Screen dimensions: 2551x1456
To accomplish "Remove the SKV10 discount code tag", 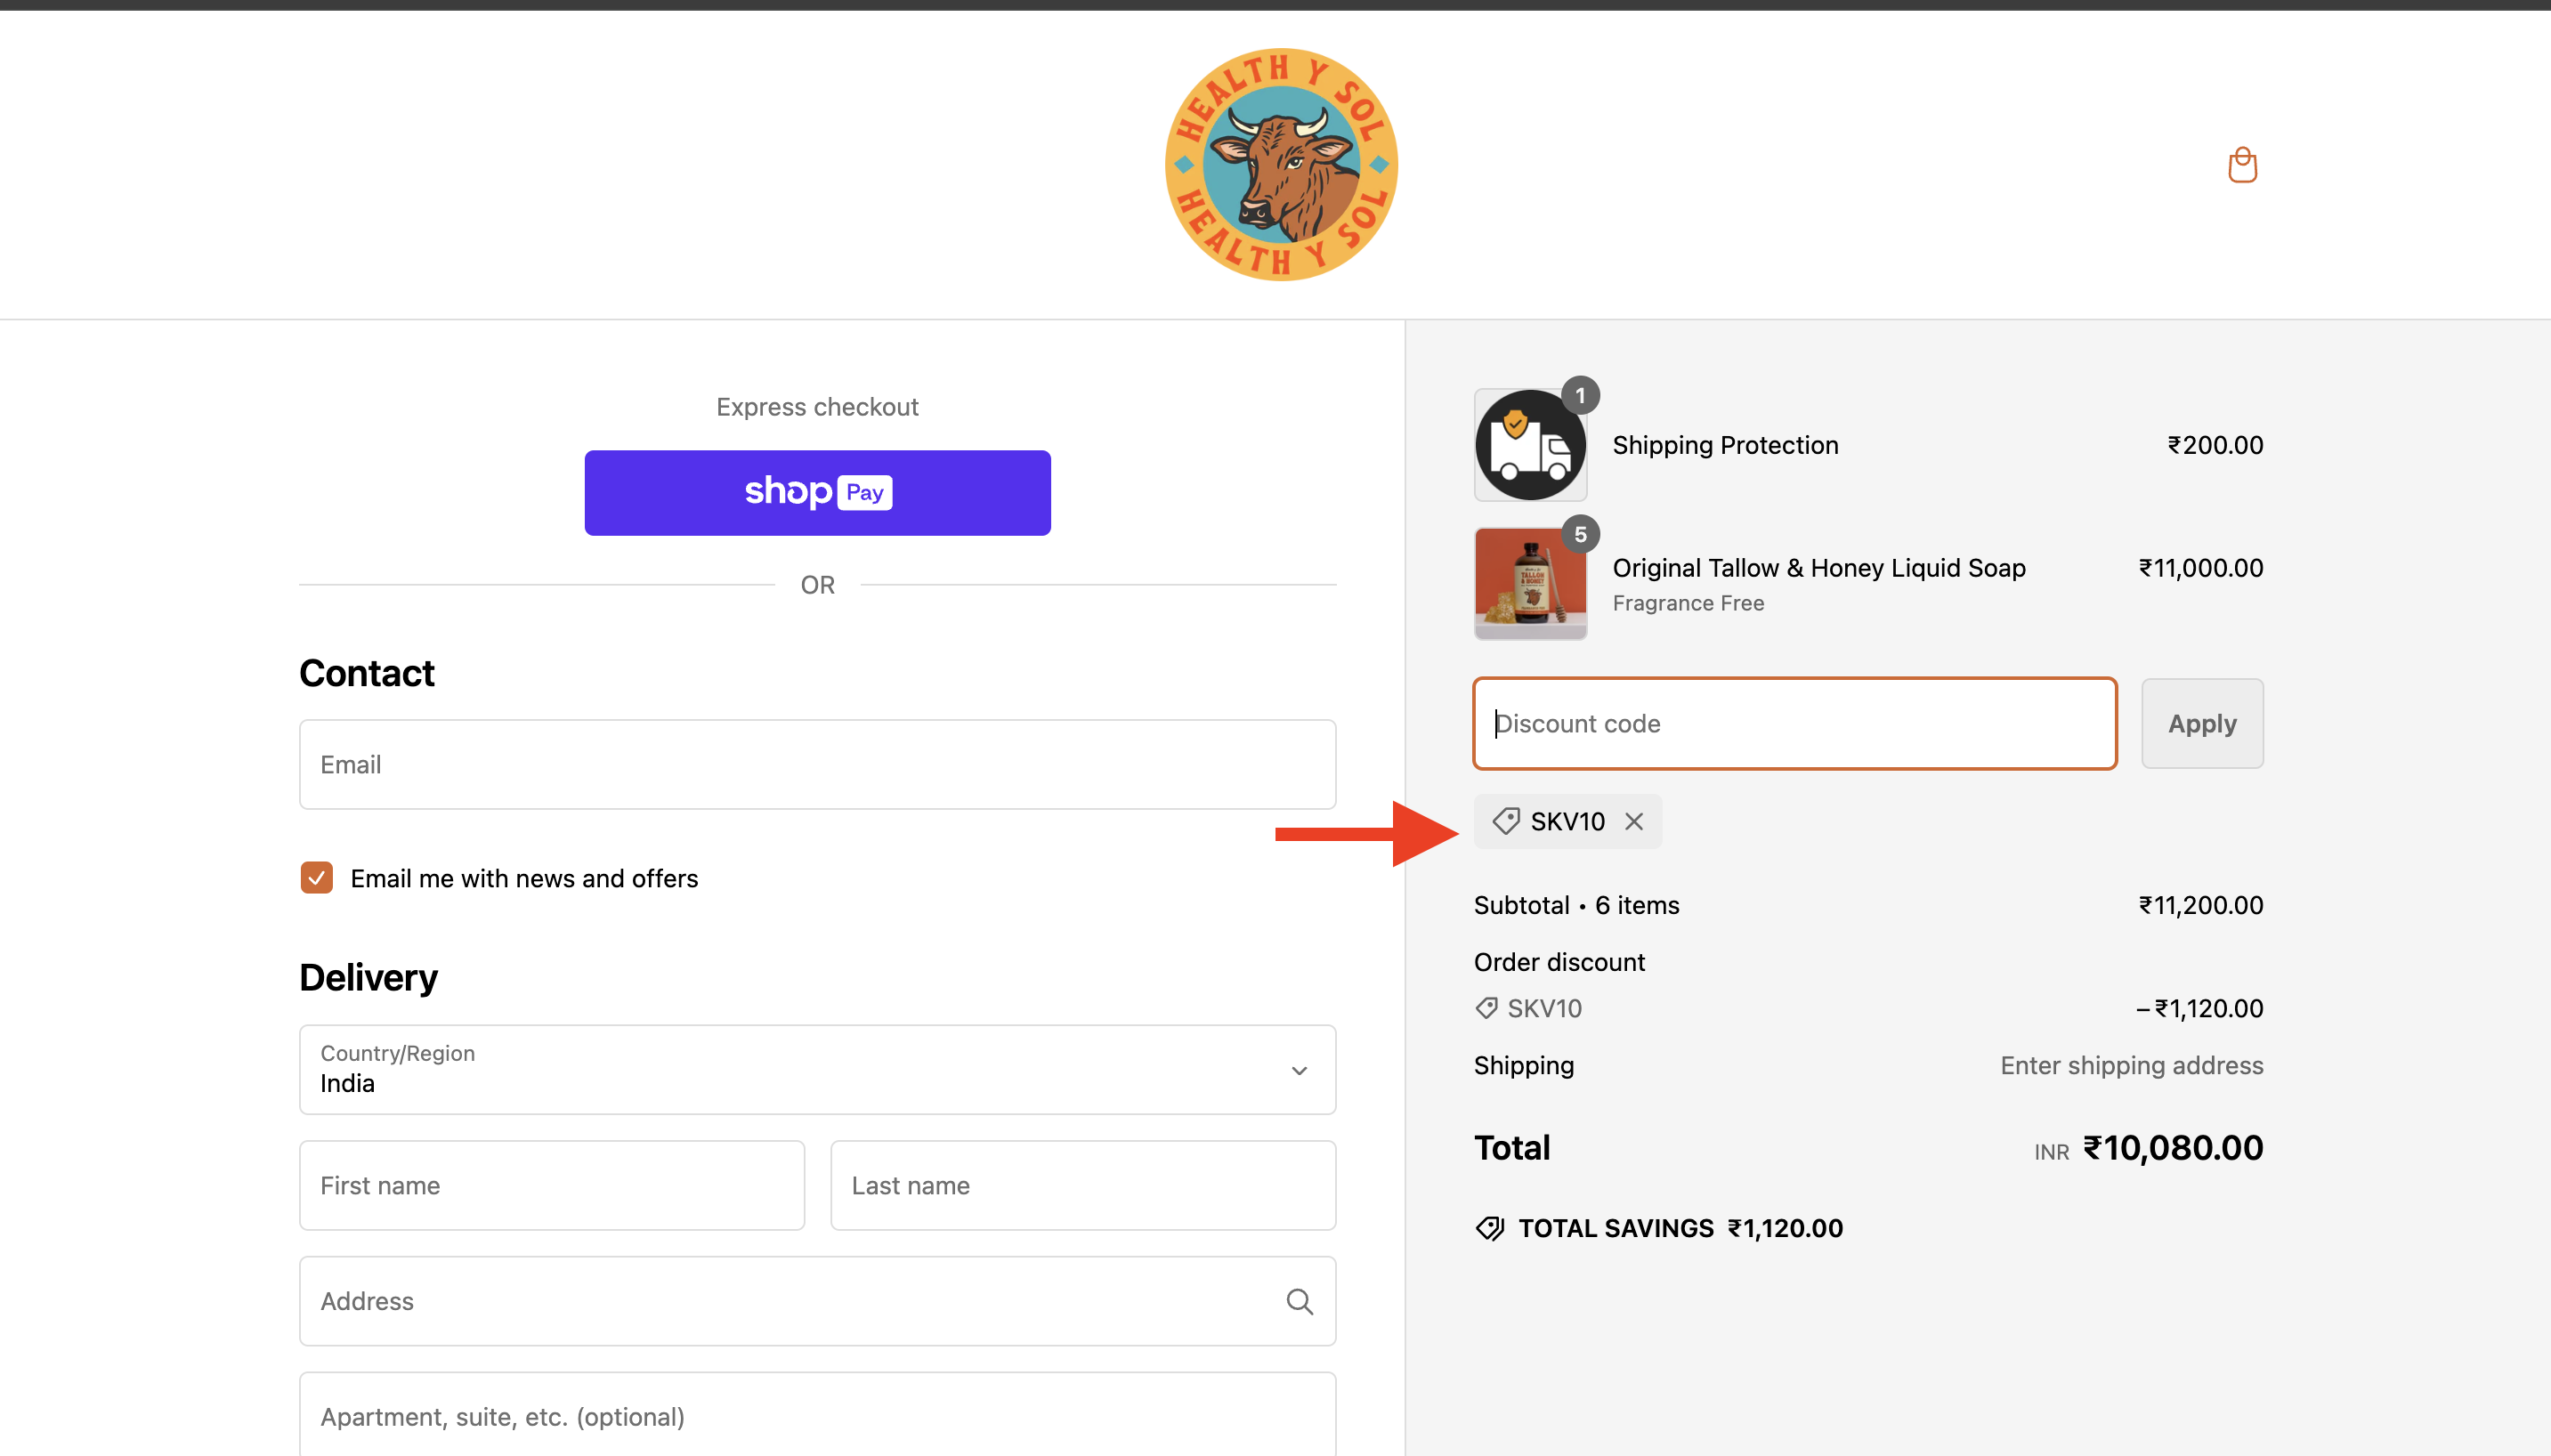I will [1634, 821].
